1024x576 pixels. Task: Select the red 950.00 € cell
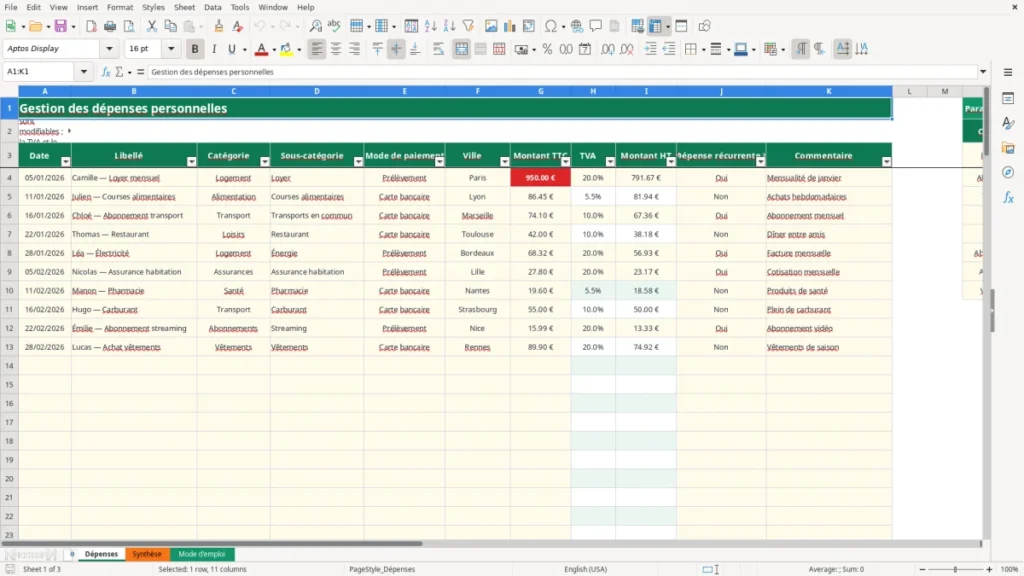point(541,178)
